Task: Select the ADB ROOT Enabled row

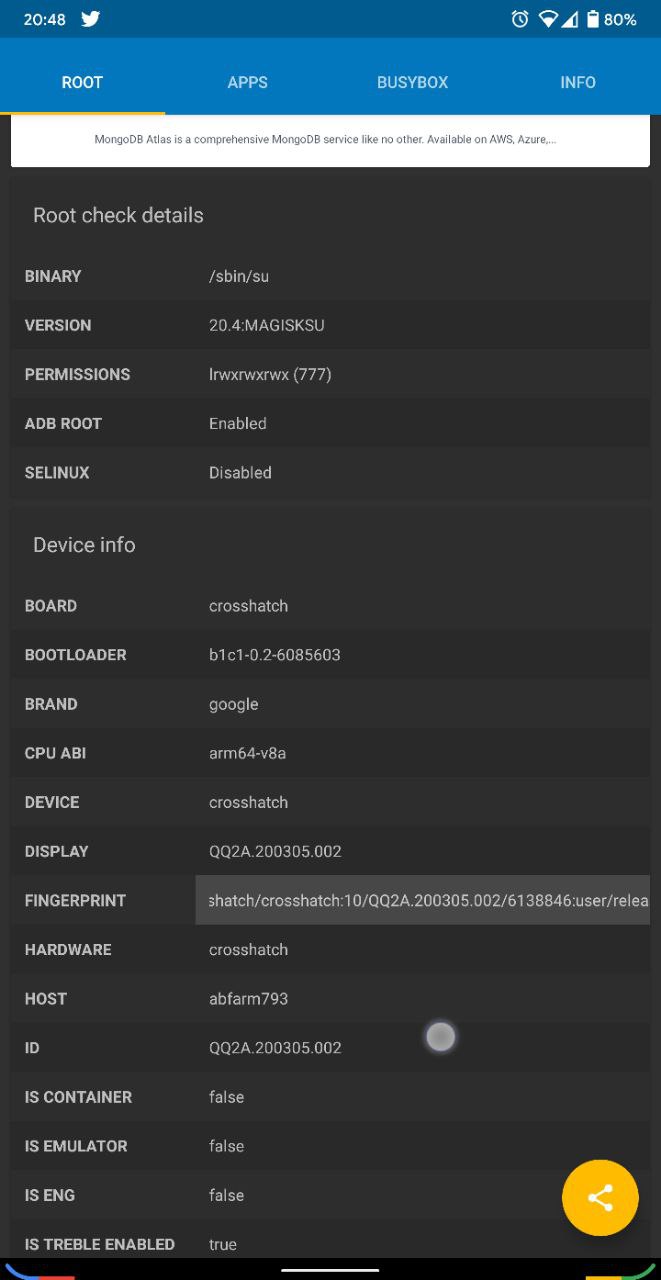Action: tap(330, 423)
